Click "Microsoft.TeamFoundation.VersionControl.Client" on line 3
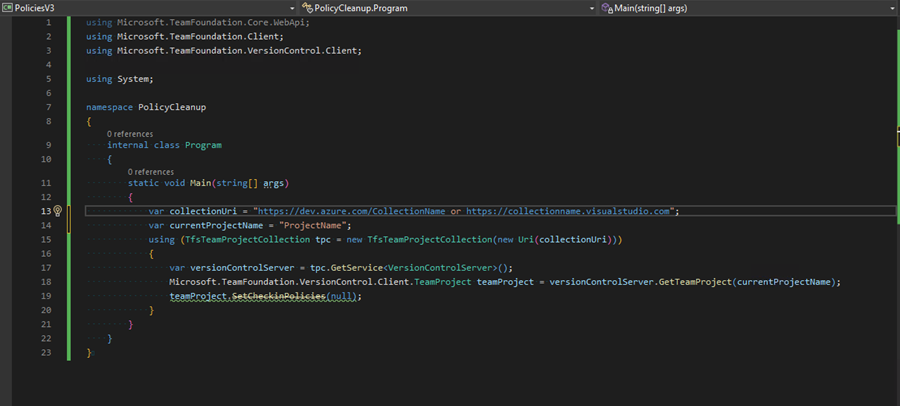Screen dimensions: 900x406 236,51
